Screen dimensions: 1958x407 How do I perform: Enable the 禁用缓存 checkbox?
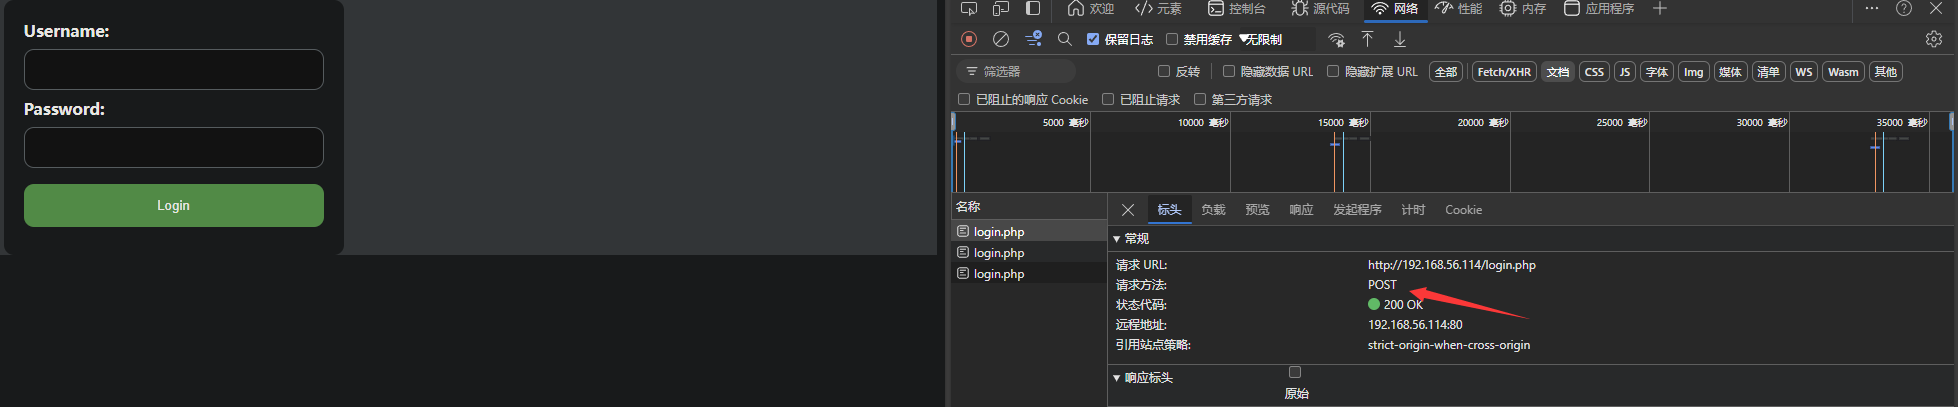tap(1172, 39)
